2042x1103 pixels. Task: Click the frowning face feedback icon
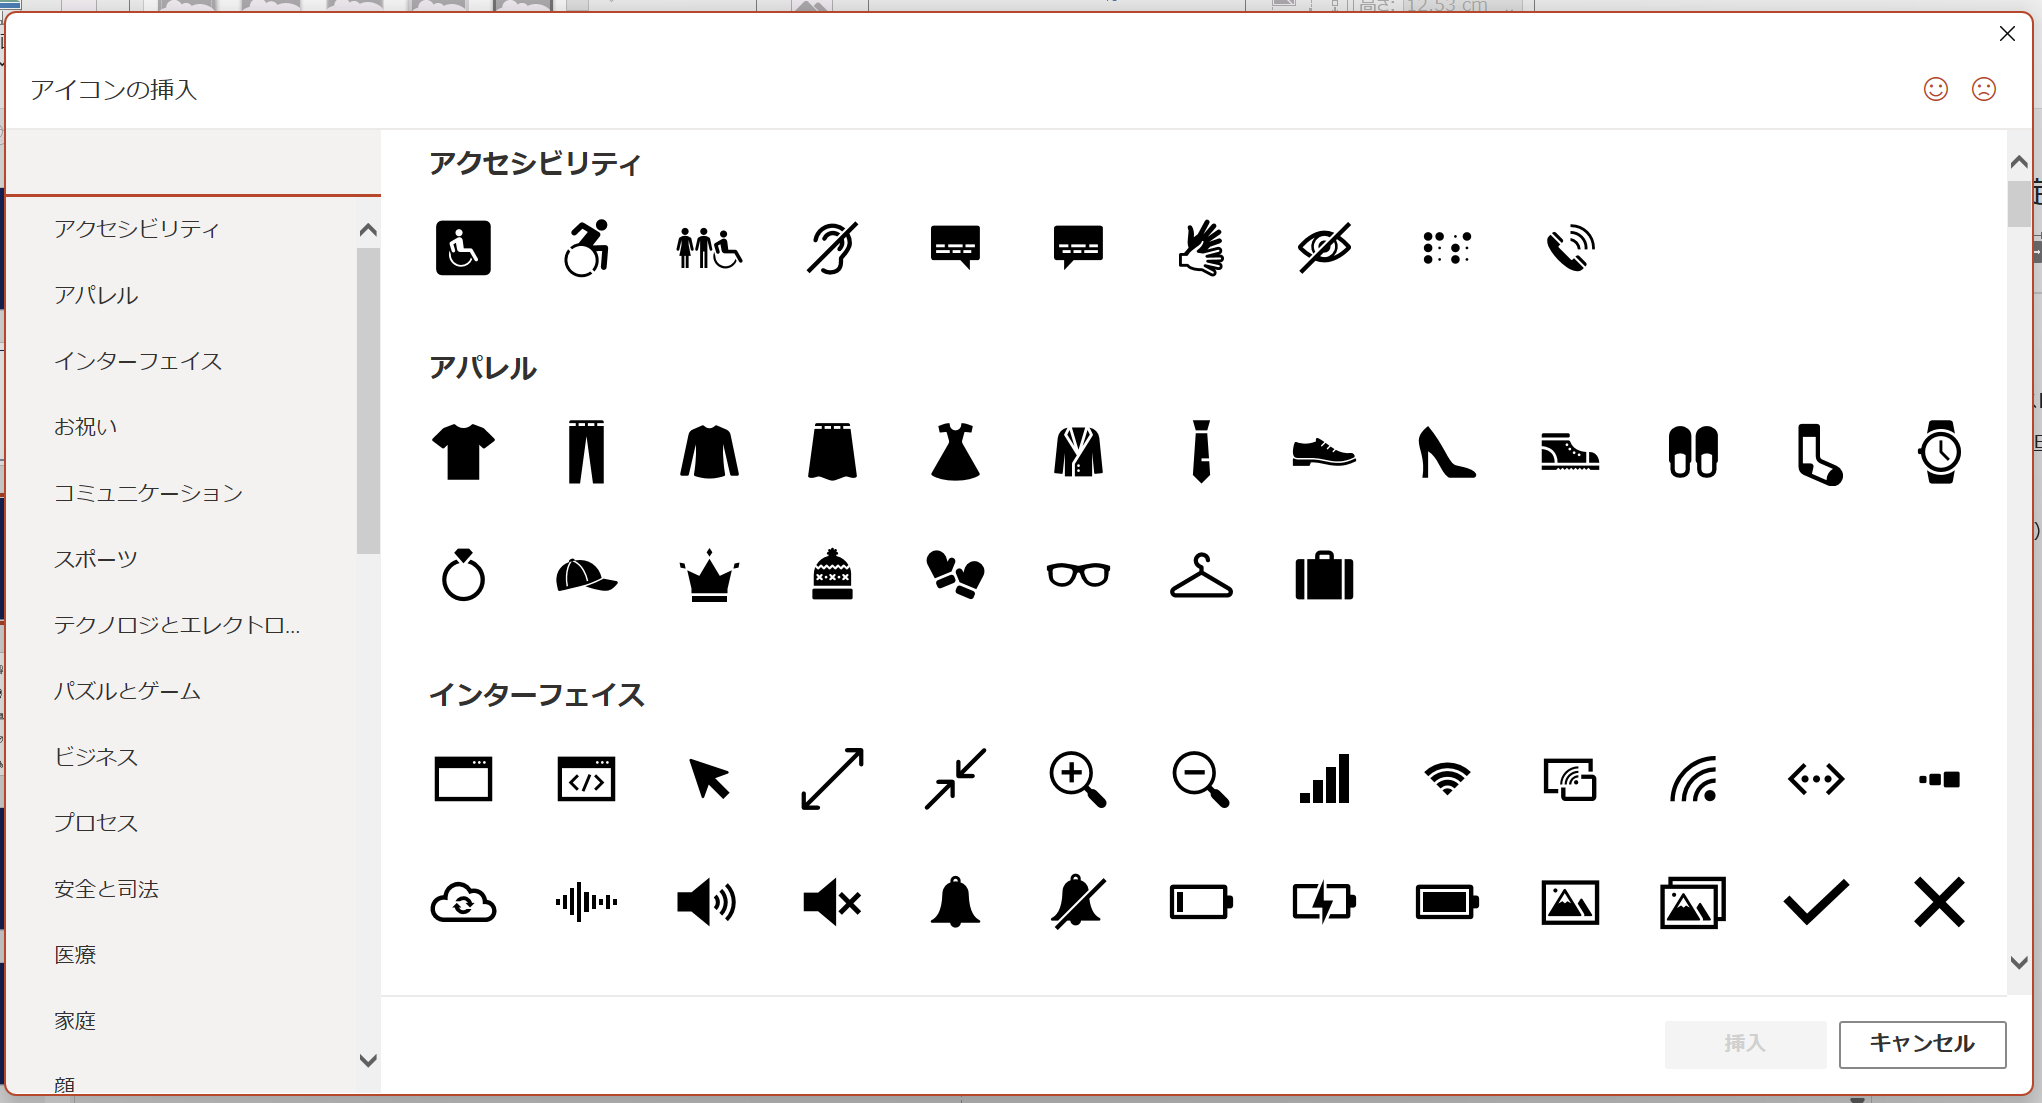pos(1984,89)
